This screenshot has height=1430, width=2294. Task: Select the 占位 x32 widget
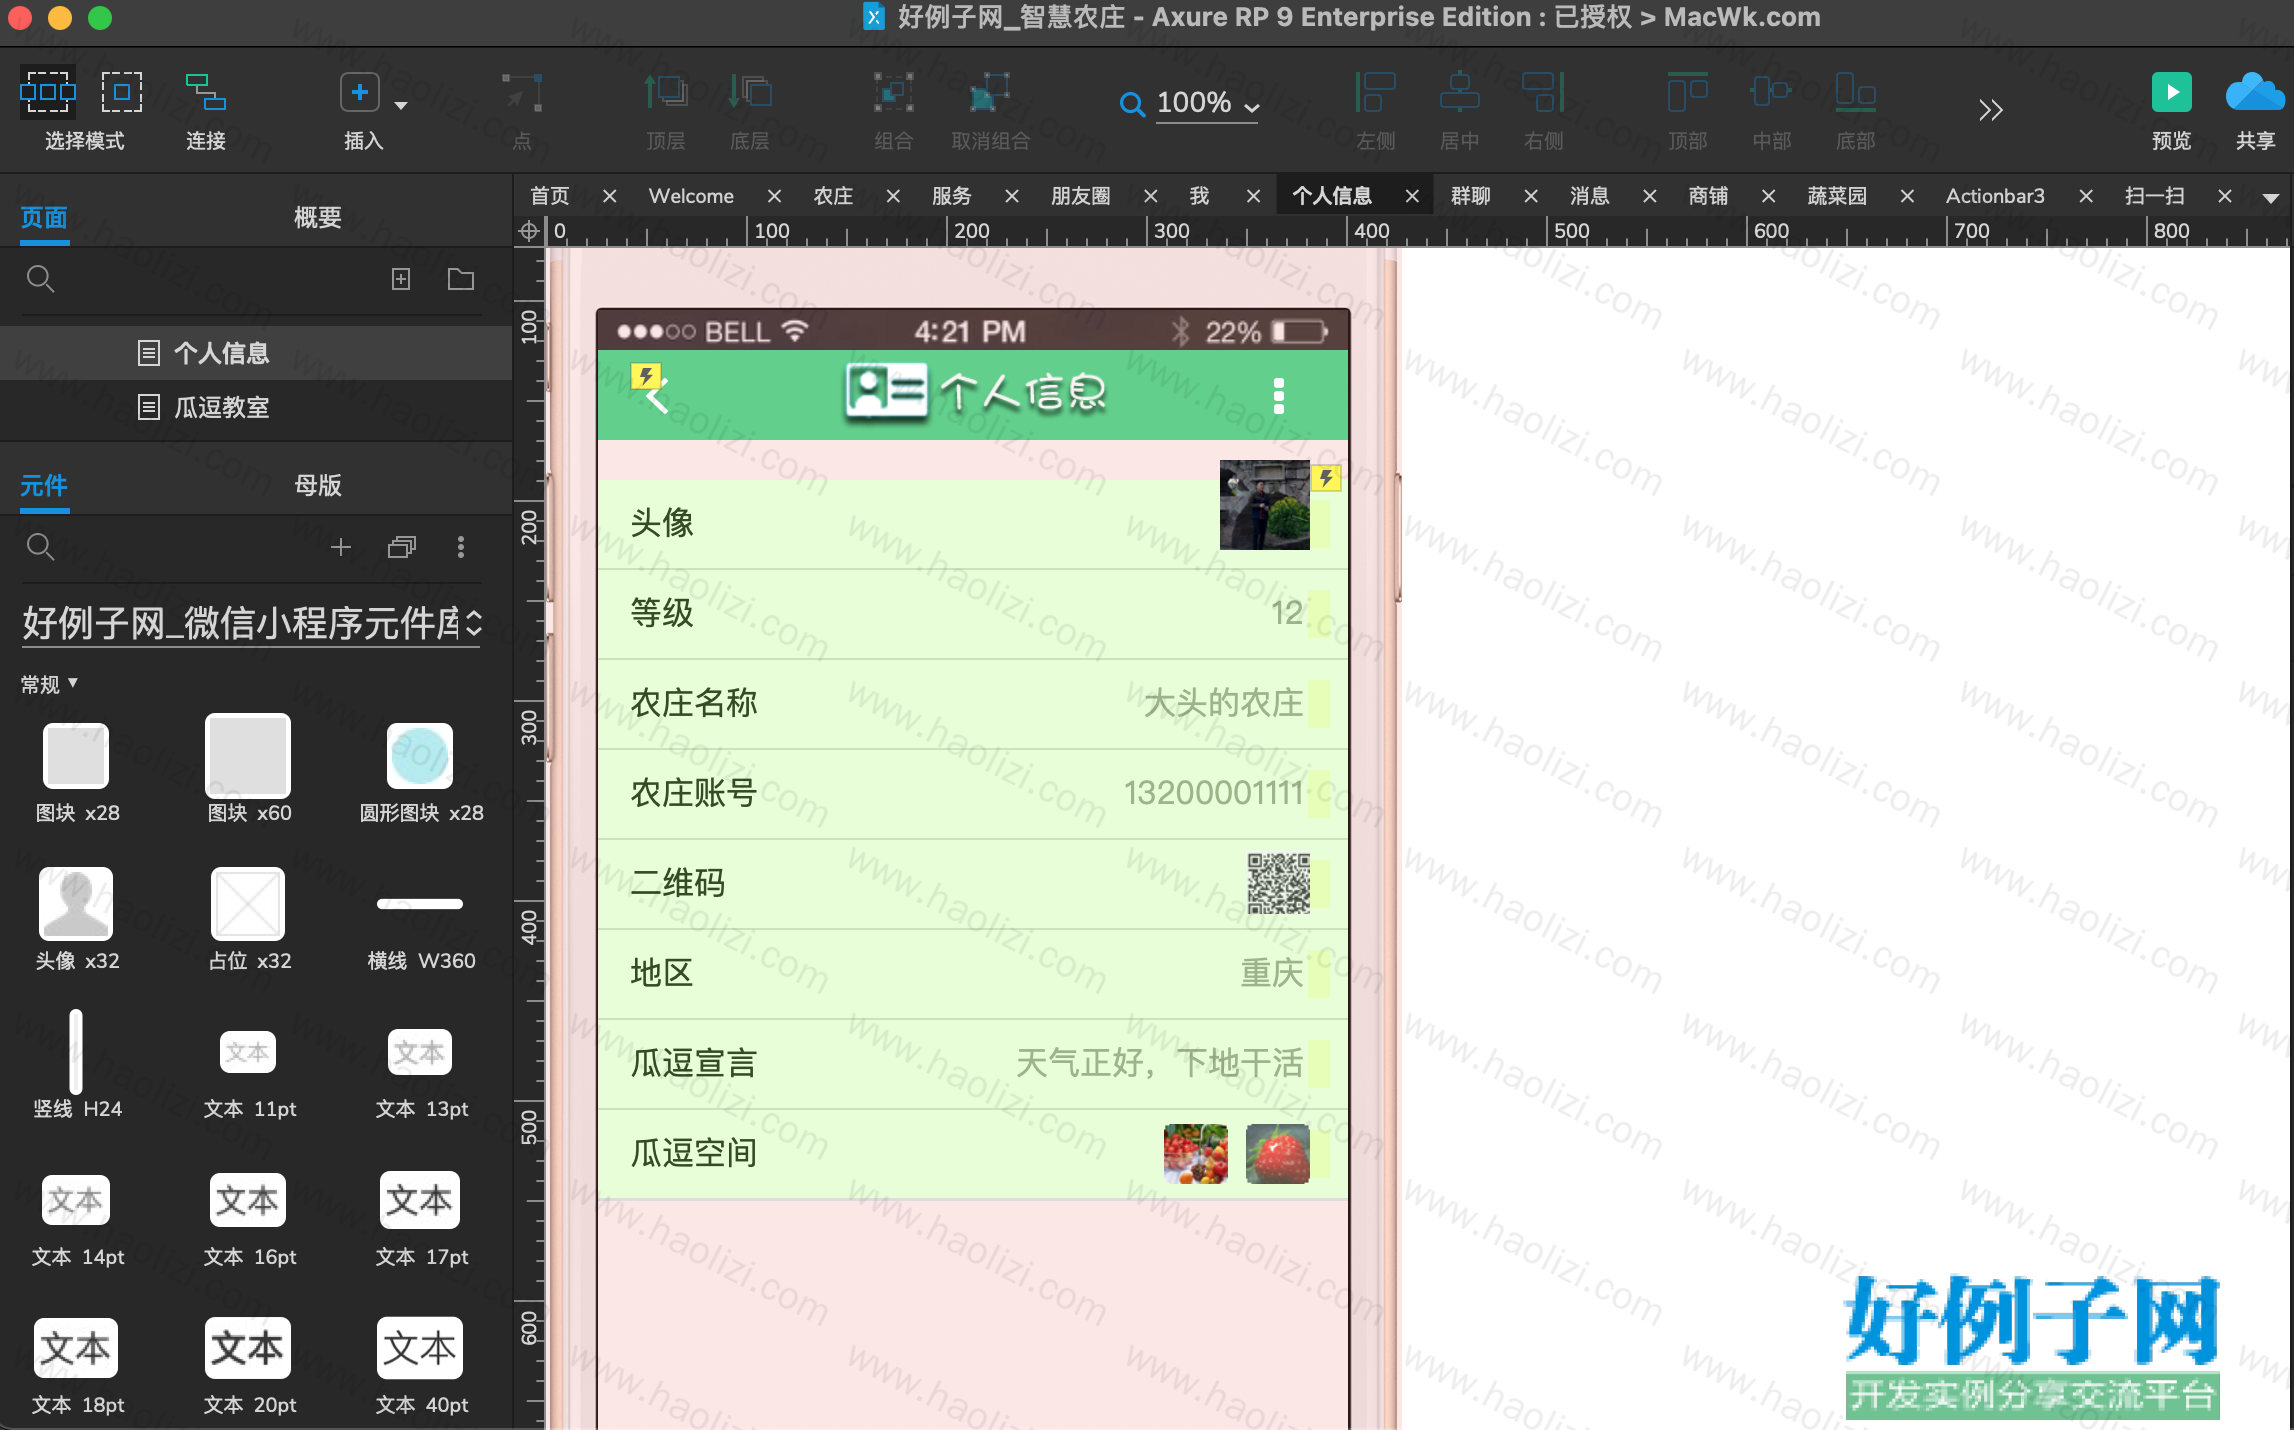[x=249, y=919]
